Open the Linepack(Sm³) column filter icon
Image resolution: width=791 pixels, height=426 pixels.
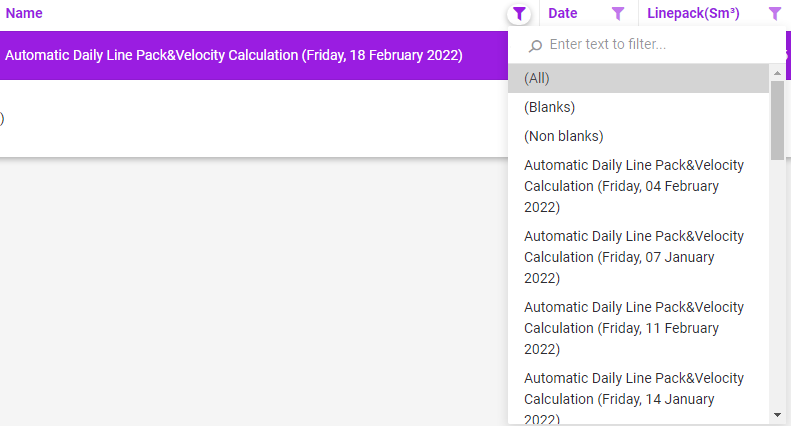click(x=775, y=14)
